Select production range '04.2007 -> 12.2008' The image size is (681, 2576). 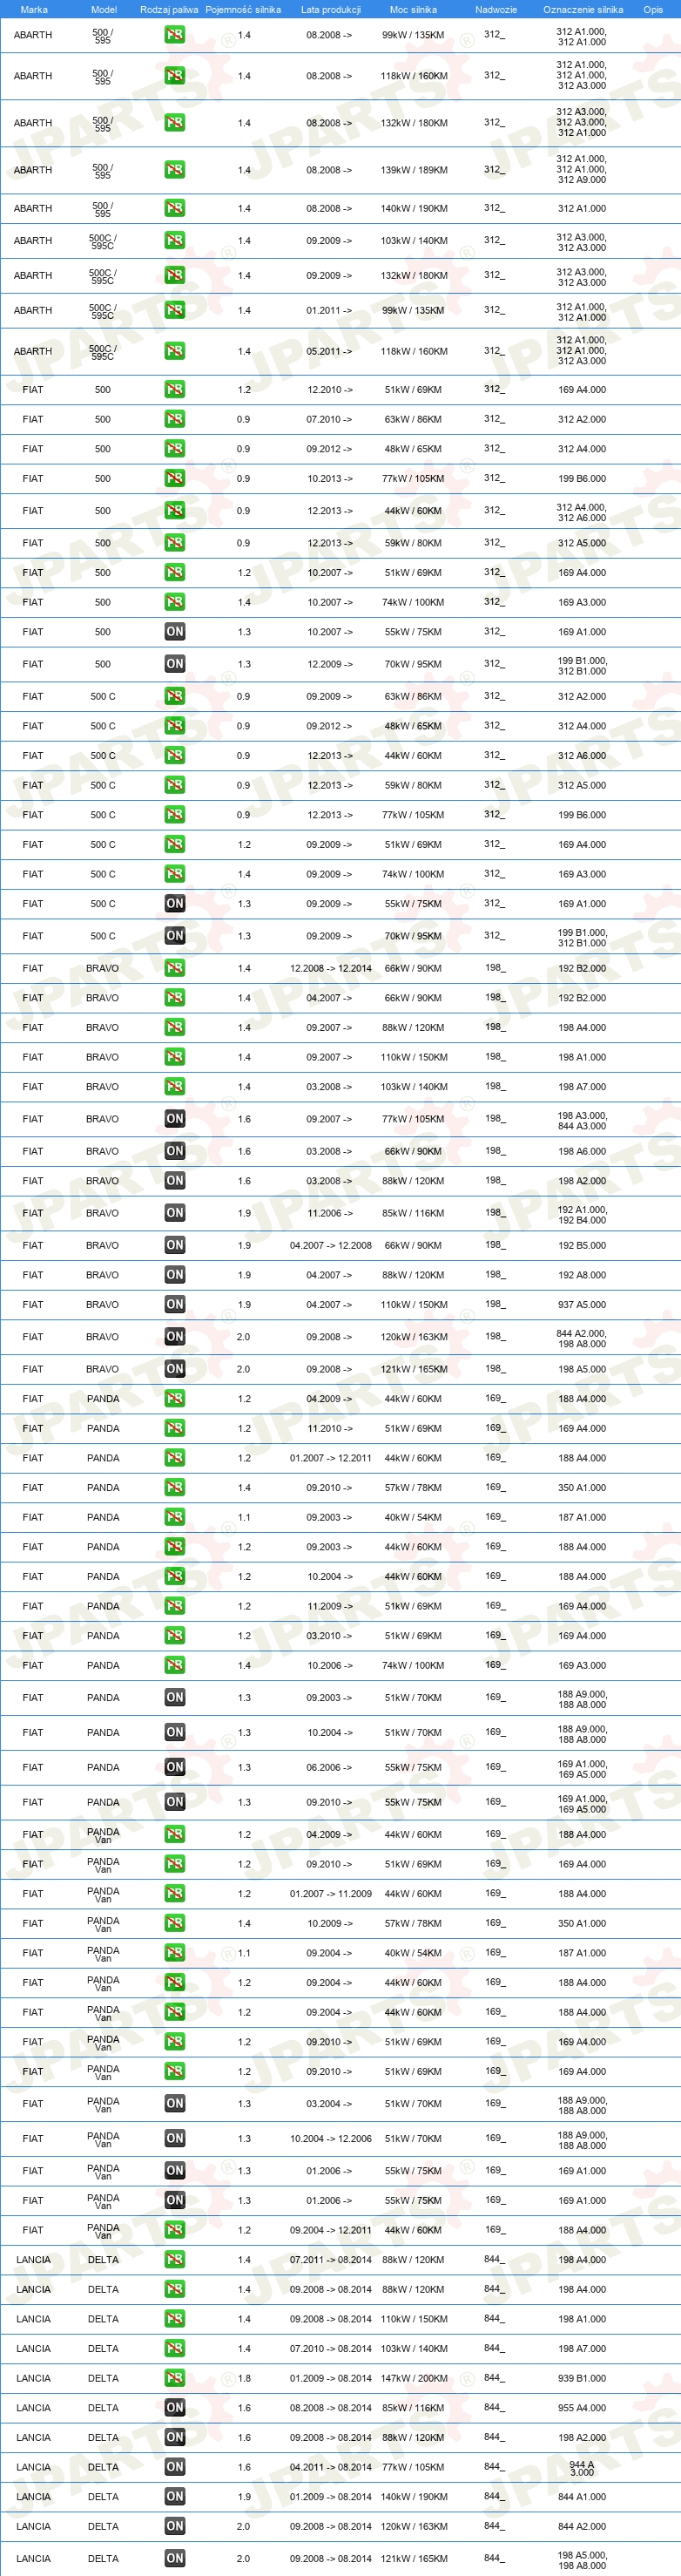[x=331, y=1246]
